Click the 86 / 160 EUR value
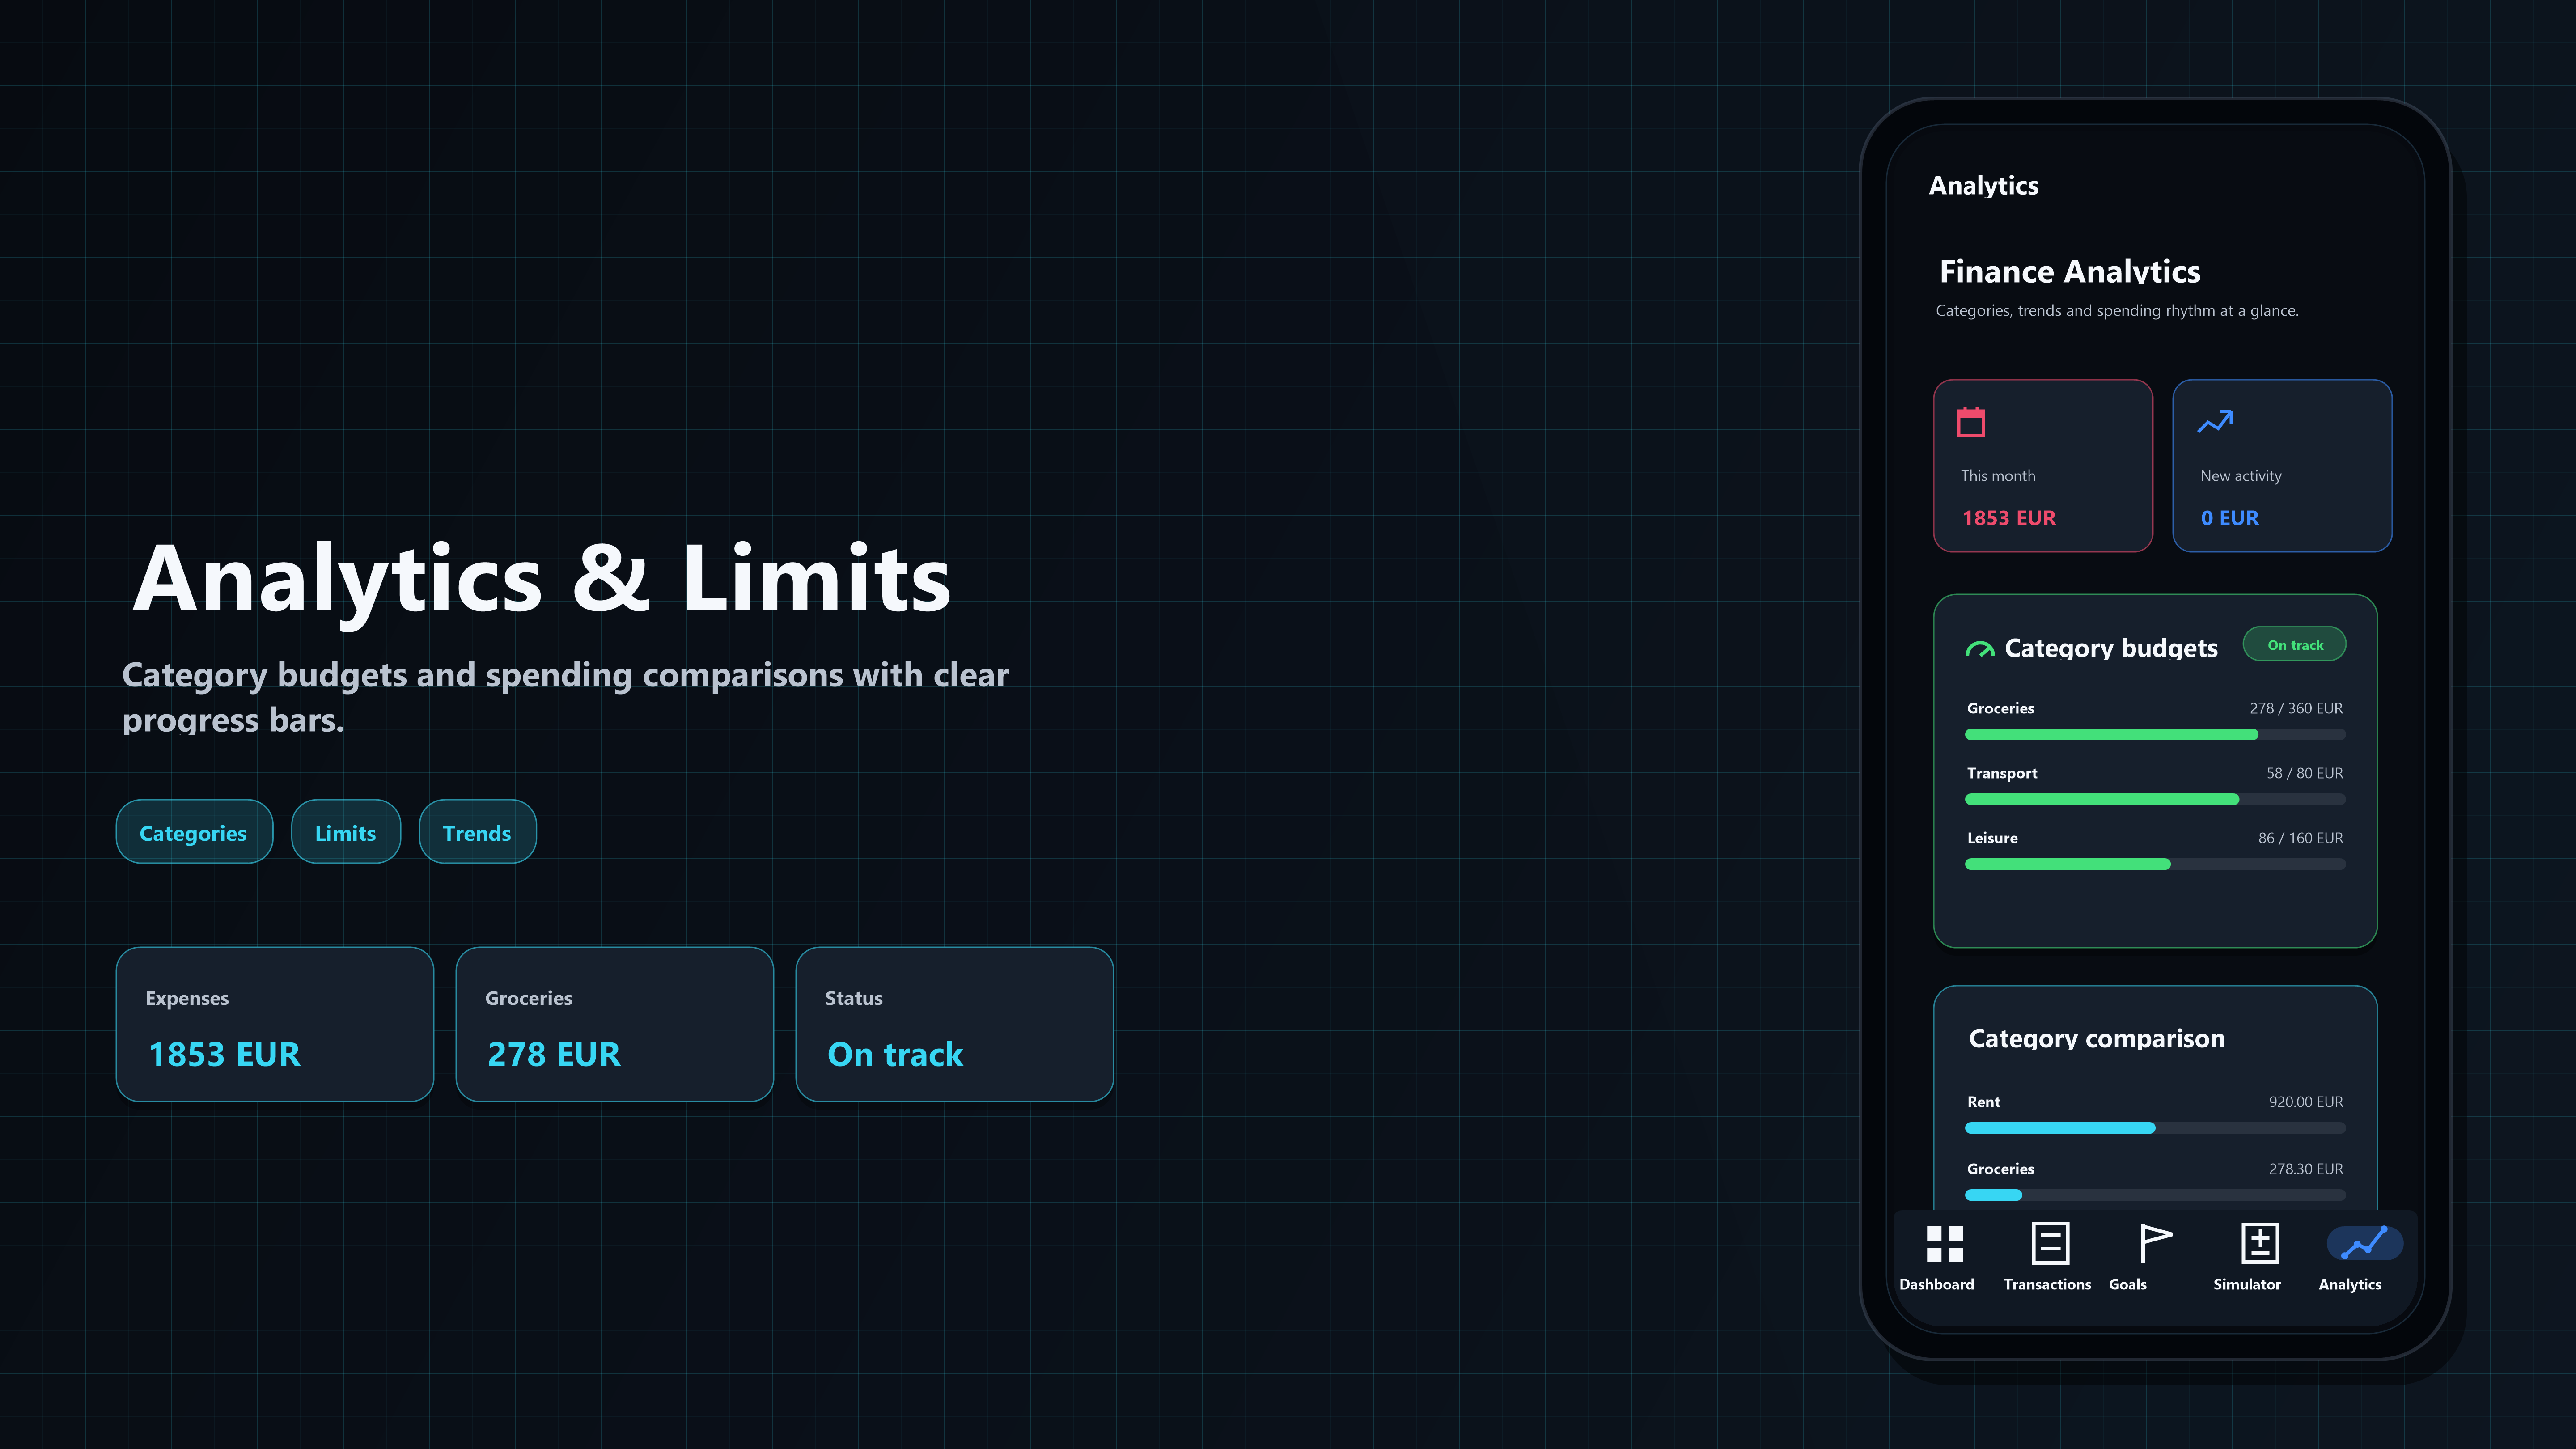The width and height of the screenshot is (2576, 1449). click(2300, 839)
